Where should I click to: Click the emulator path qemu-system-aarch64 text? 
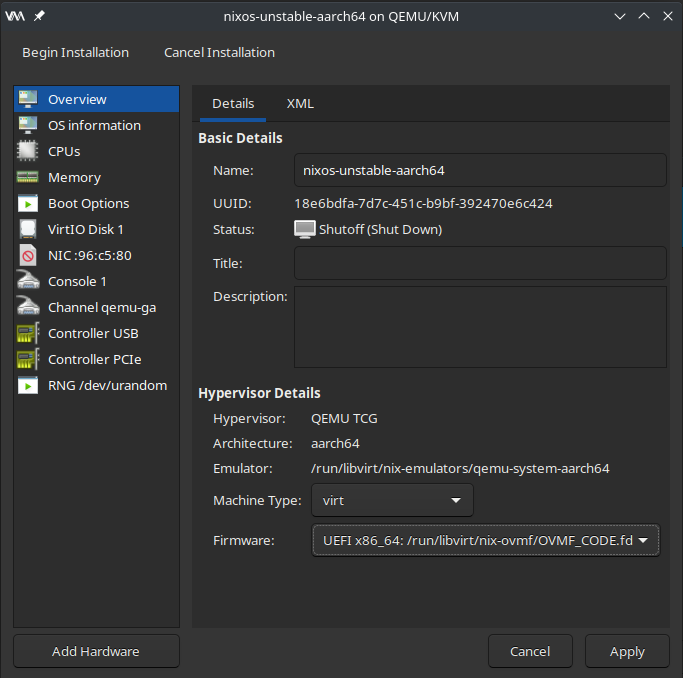coord(460,469)
